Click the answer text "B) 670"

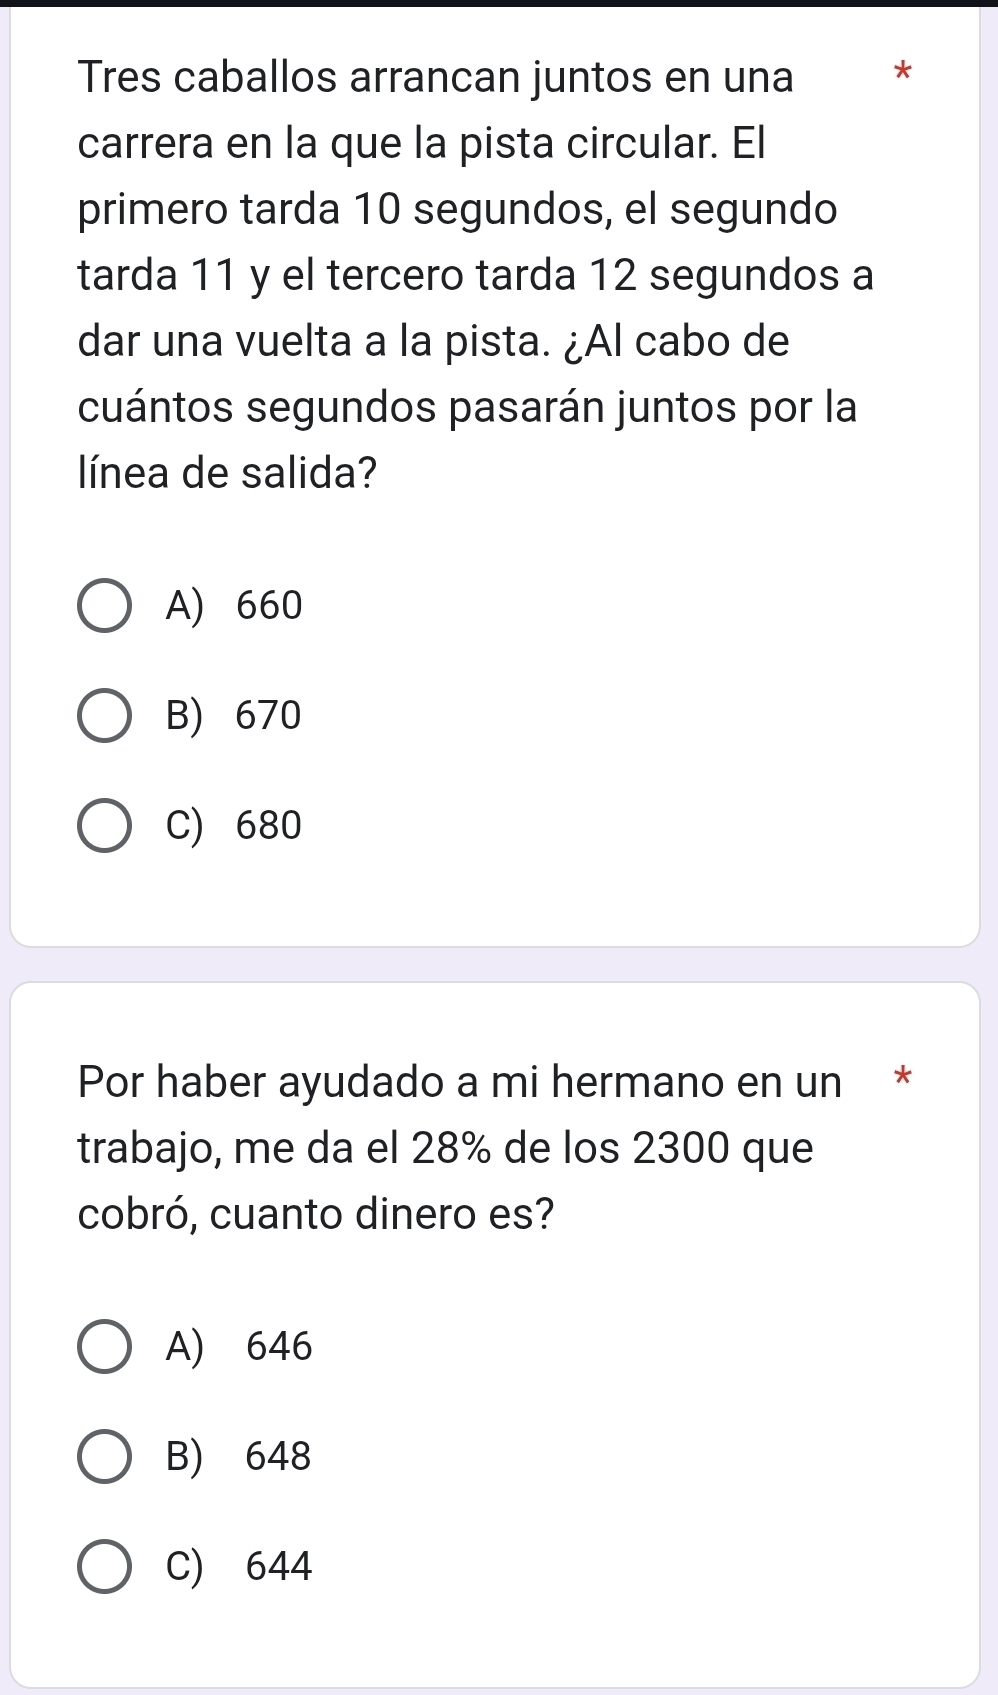coord(235,716)
